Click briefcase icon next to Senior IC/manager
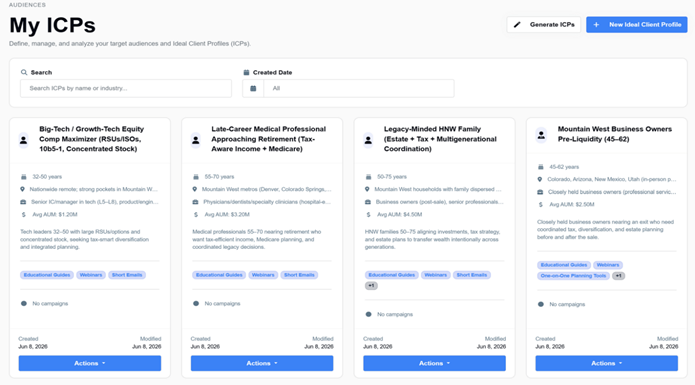Screen dimensions: 695x385 coord(23,202)
